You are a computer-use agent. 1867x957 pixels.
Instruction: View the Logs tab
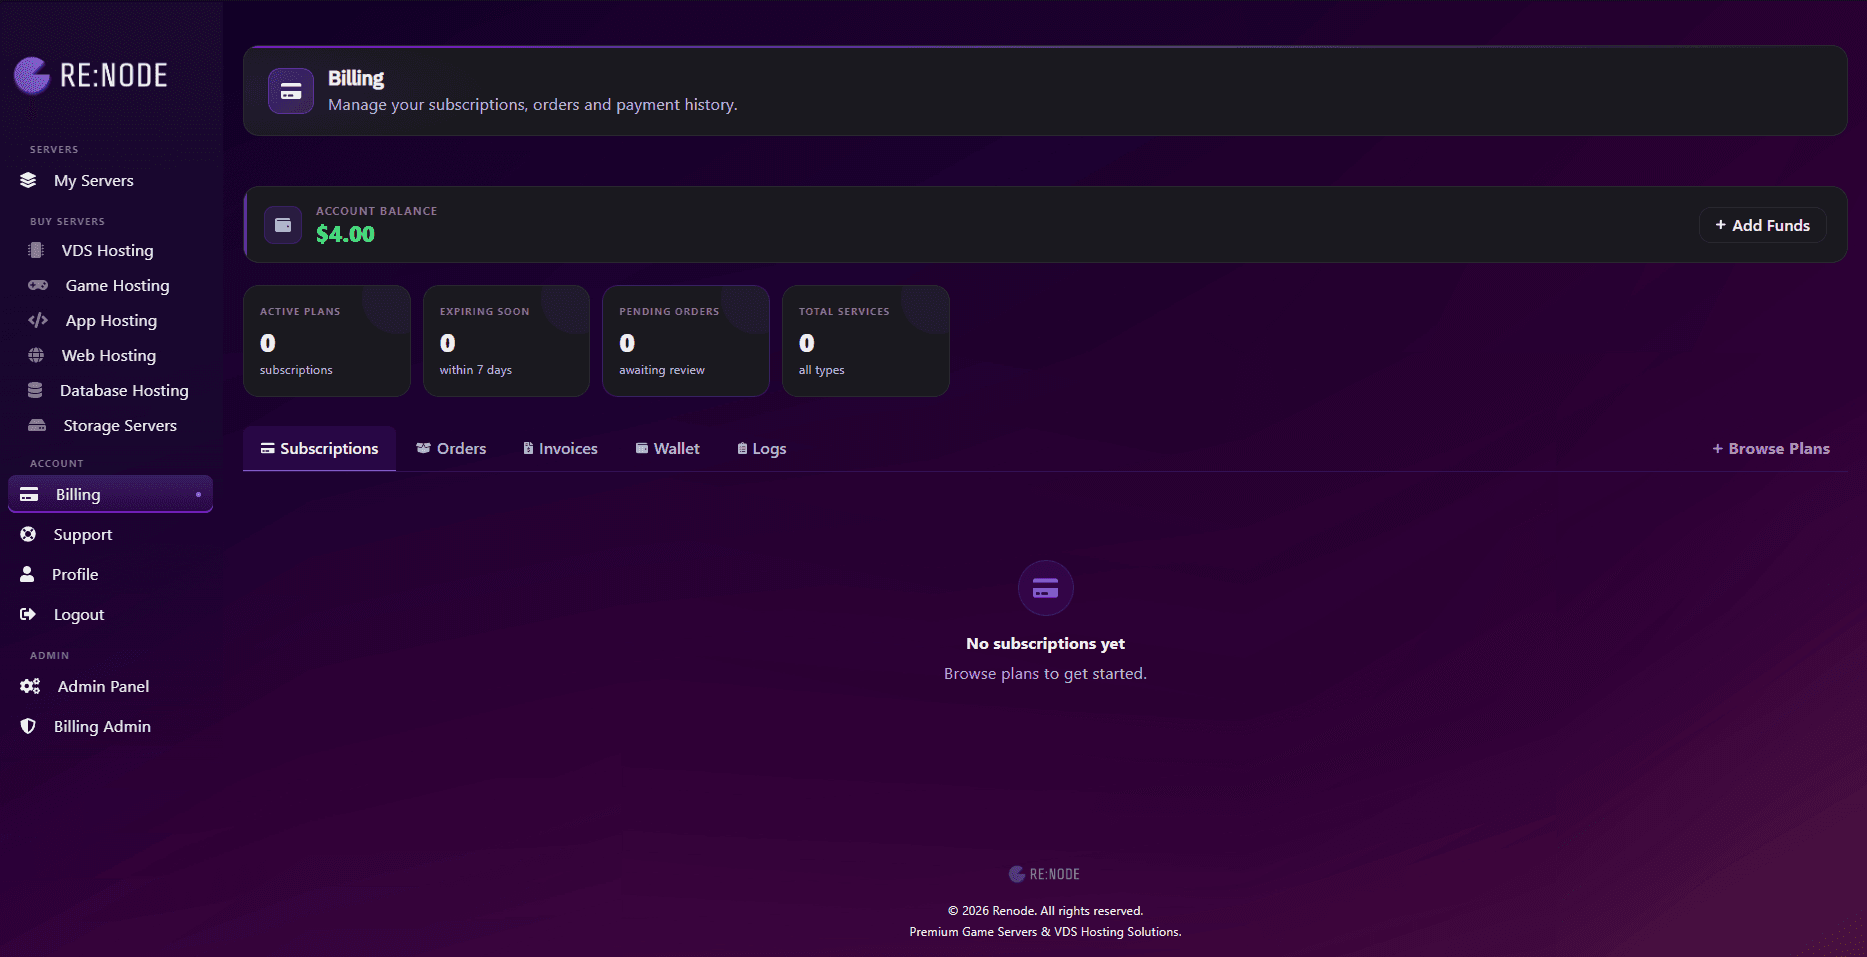click(762, 448)
